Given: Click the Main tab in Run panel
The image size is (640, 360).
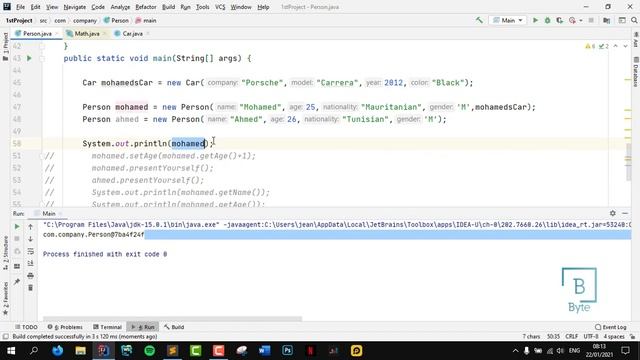Looking at the screenshot, I should pos(48,213).
